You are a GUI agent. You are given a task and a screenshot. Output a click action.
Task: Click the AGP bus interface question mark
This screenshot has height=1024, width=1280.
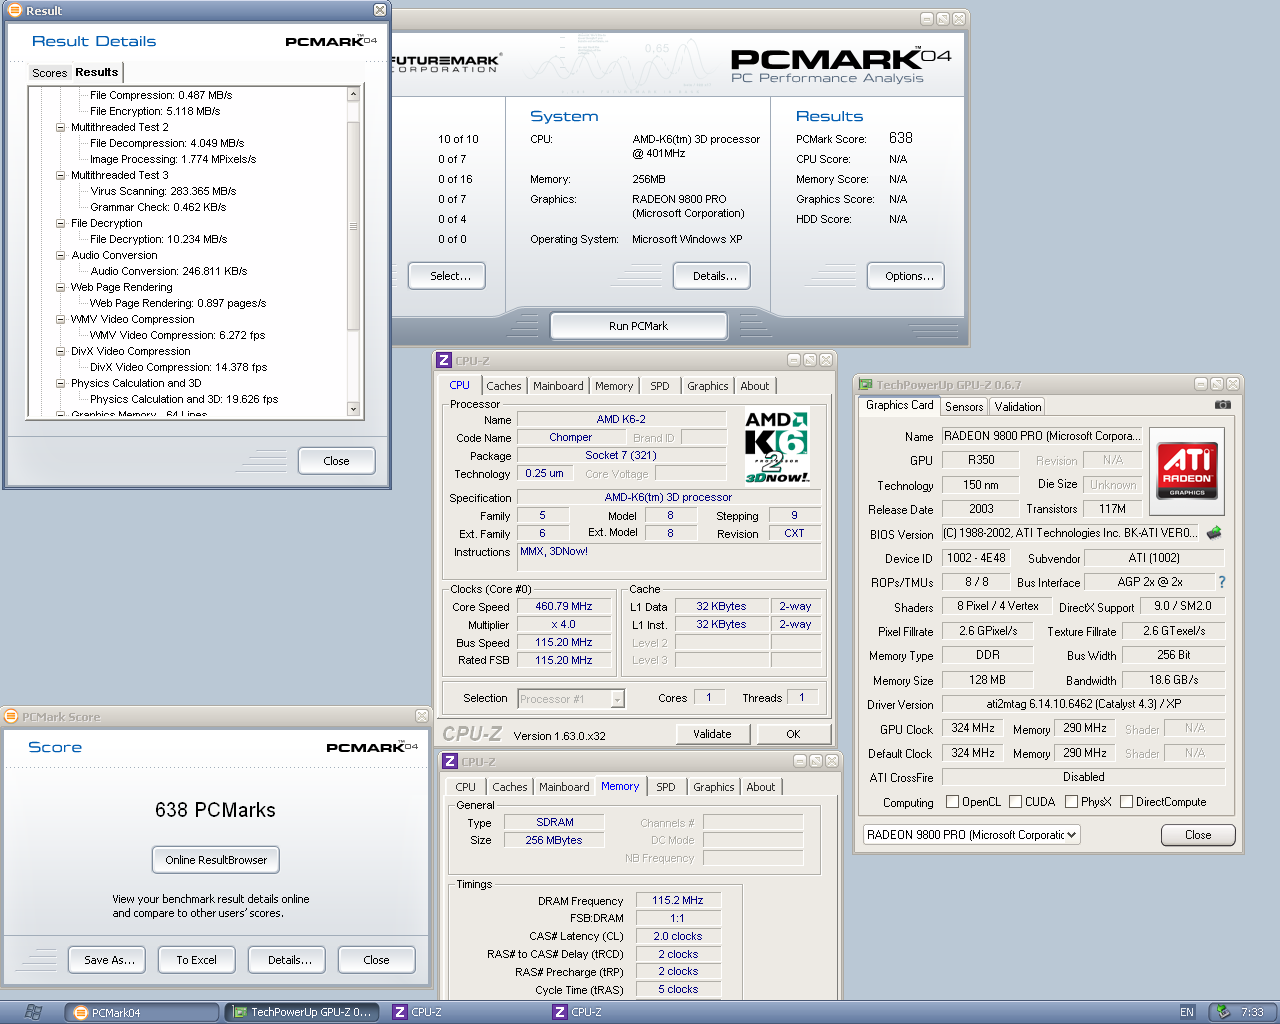(1221, 582)
